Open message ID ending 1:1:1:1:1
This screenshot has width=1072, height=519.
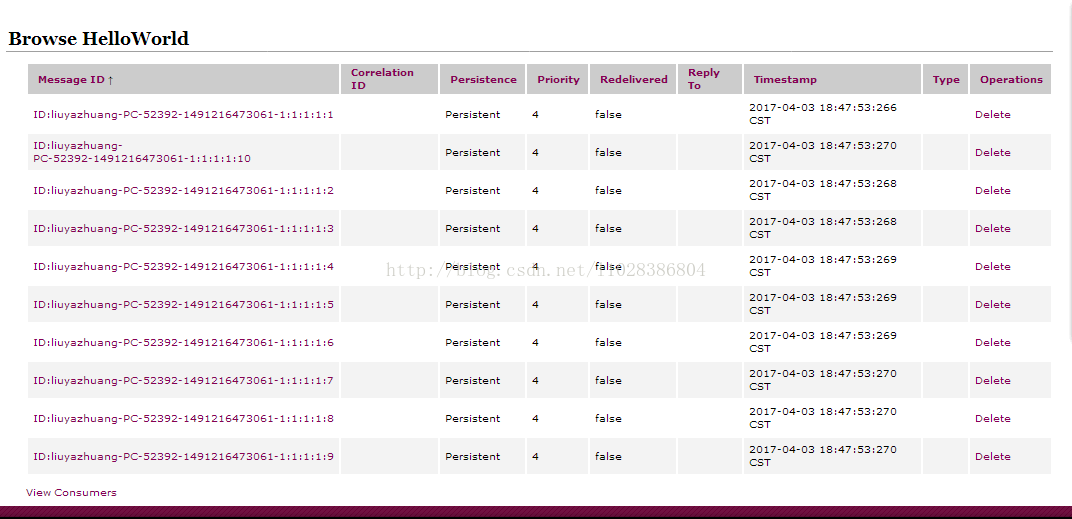click(x=183, y=114)
